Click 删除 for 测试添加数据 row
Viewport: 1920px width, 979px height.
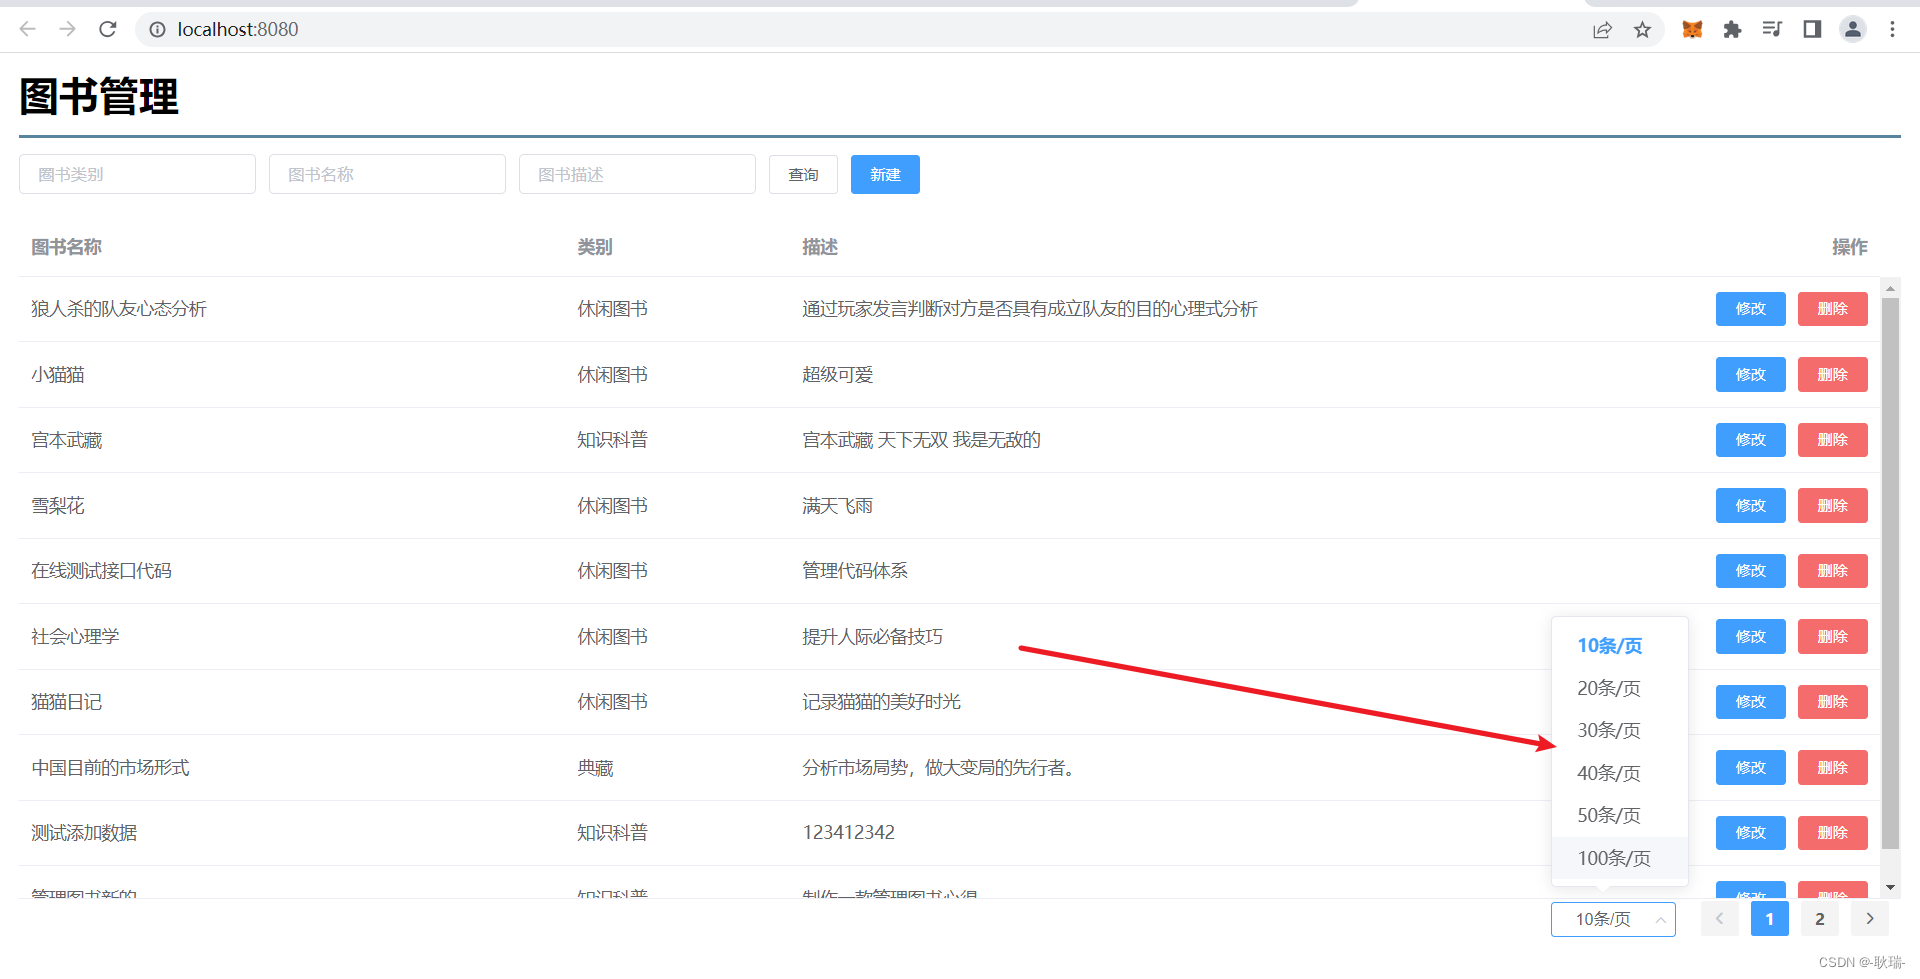(x=1833, y=833)
